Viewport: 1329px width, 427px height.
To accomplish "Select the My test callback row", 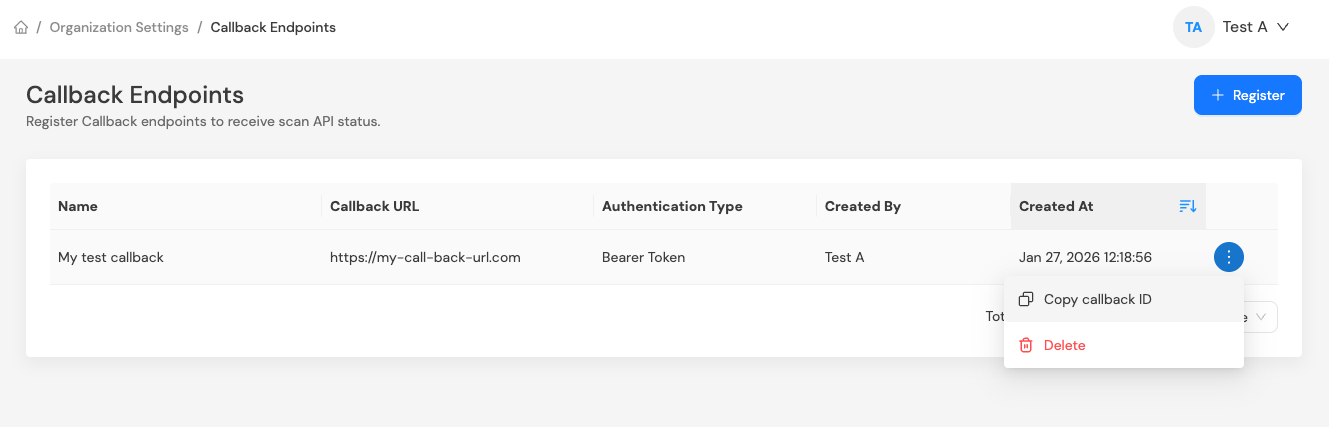I will (111, 257).
